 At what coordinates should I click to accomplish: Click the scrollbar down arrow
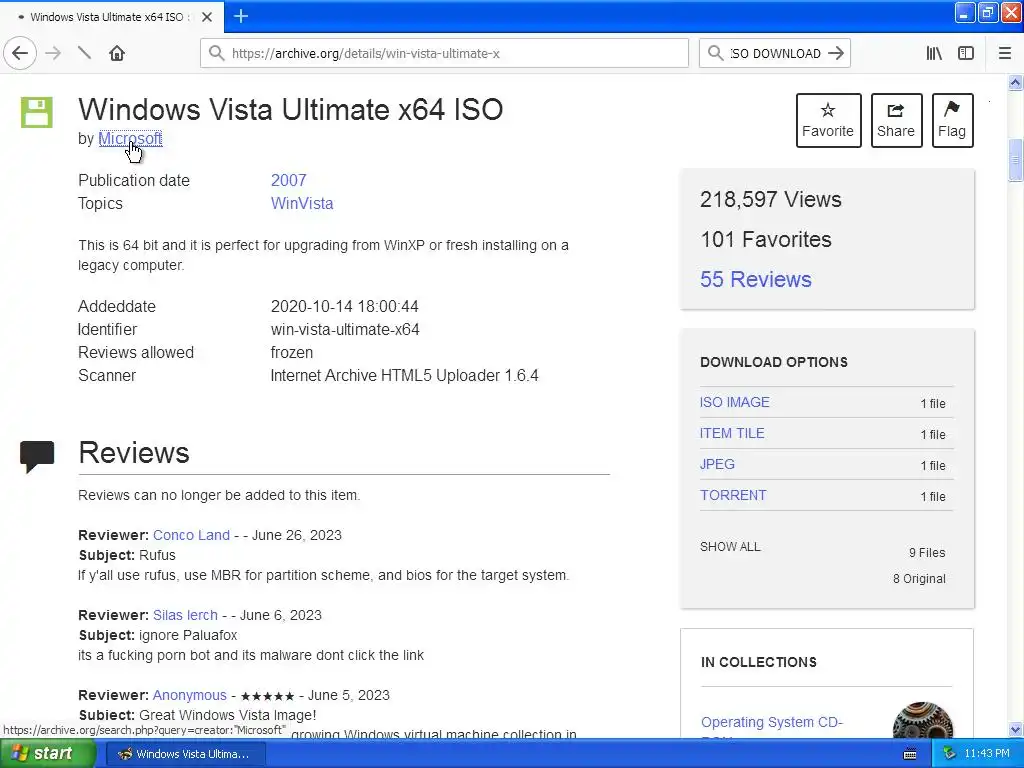click(x=1015, y=729)
